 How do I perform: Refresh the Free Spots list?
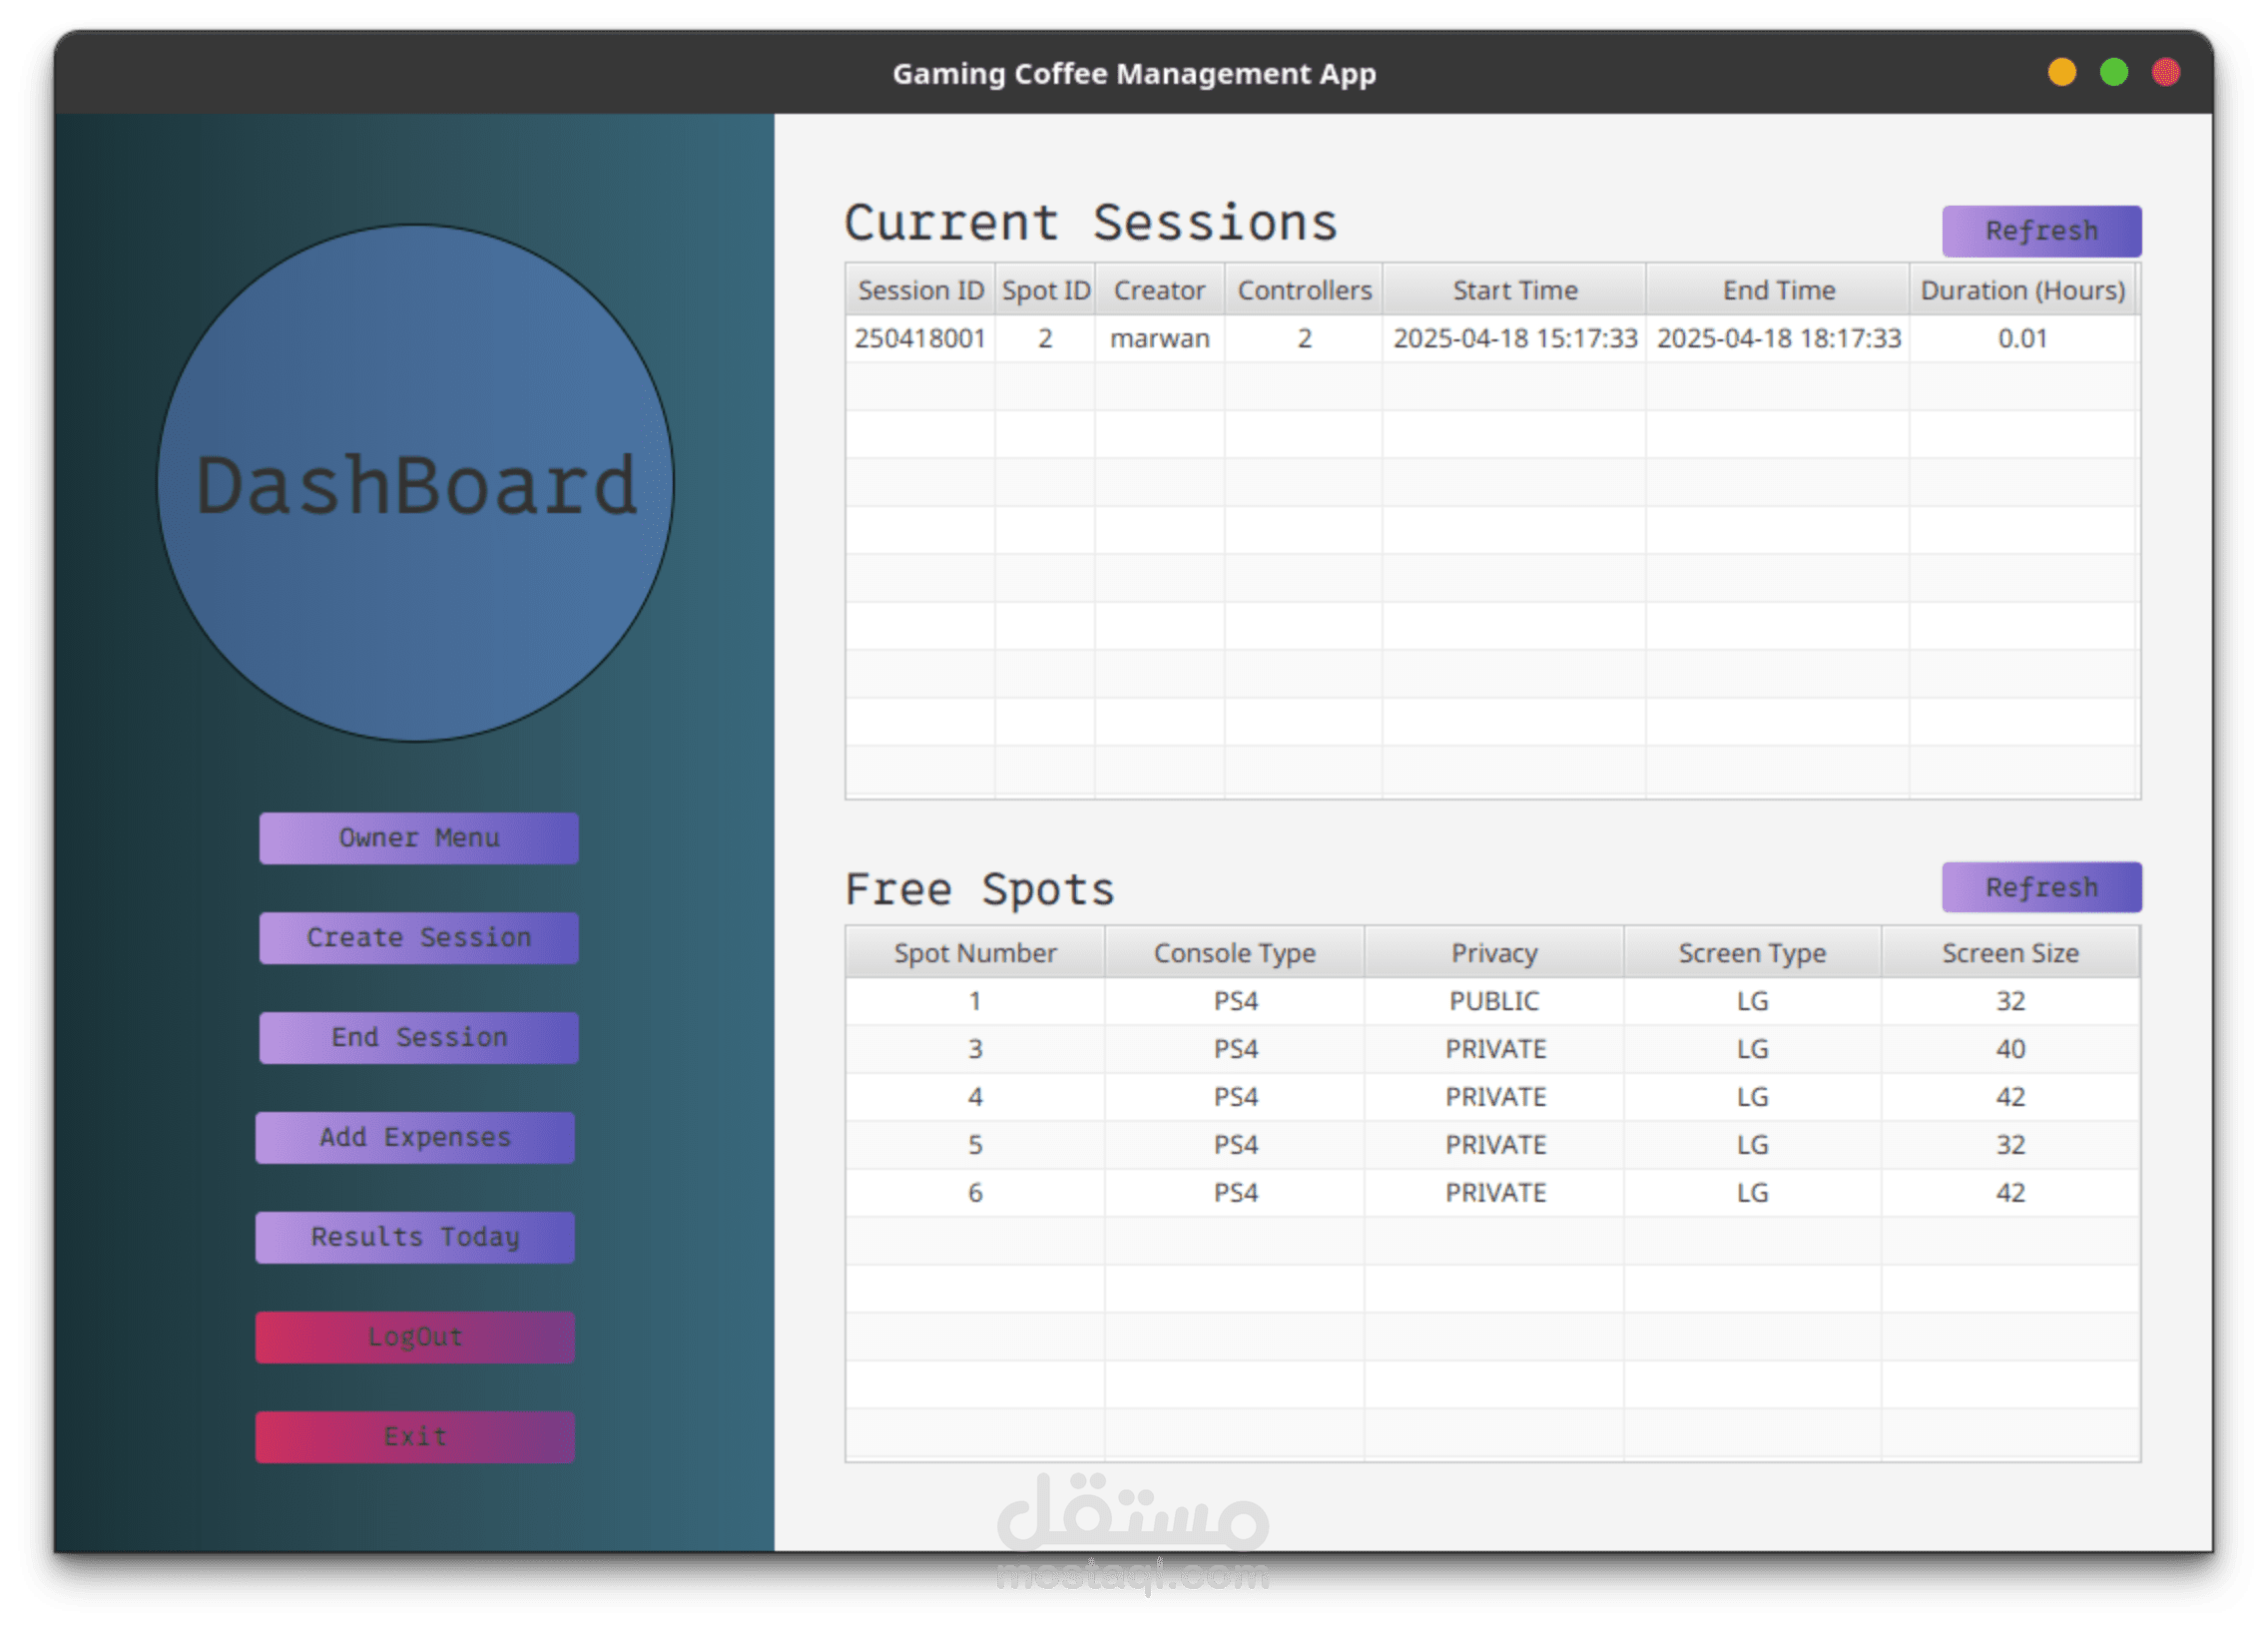2041,887
